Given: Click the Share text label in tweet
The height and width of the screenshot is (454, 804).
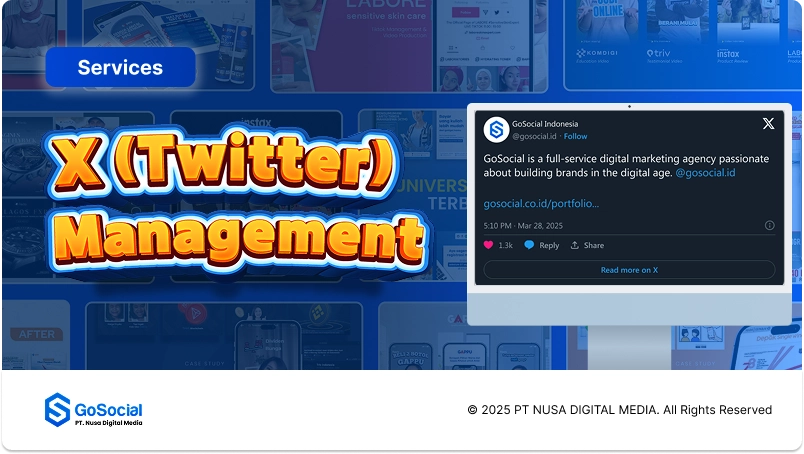Looking at the screenshot, I should (x=594, y=245).
